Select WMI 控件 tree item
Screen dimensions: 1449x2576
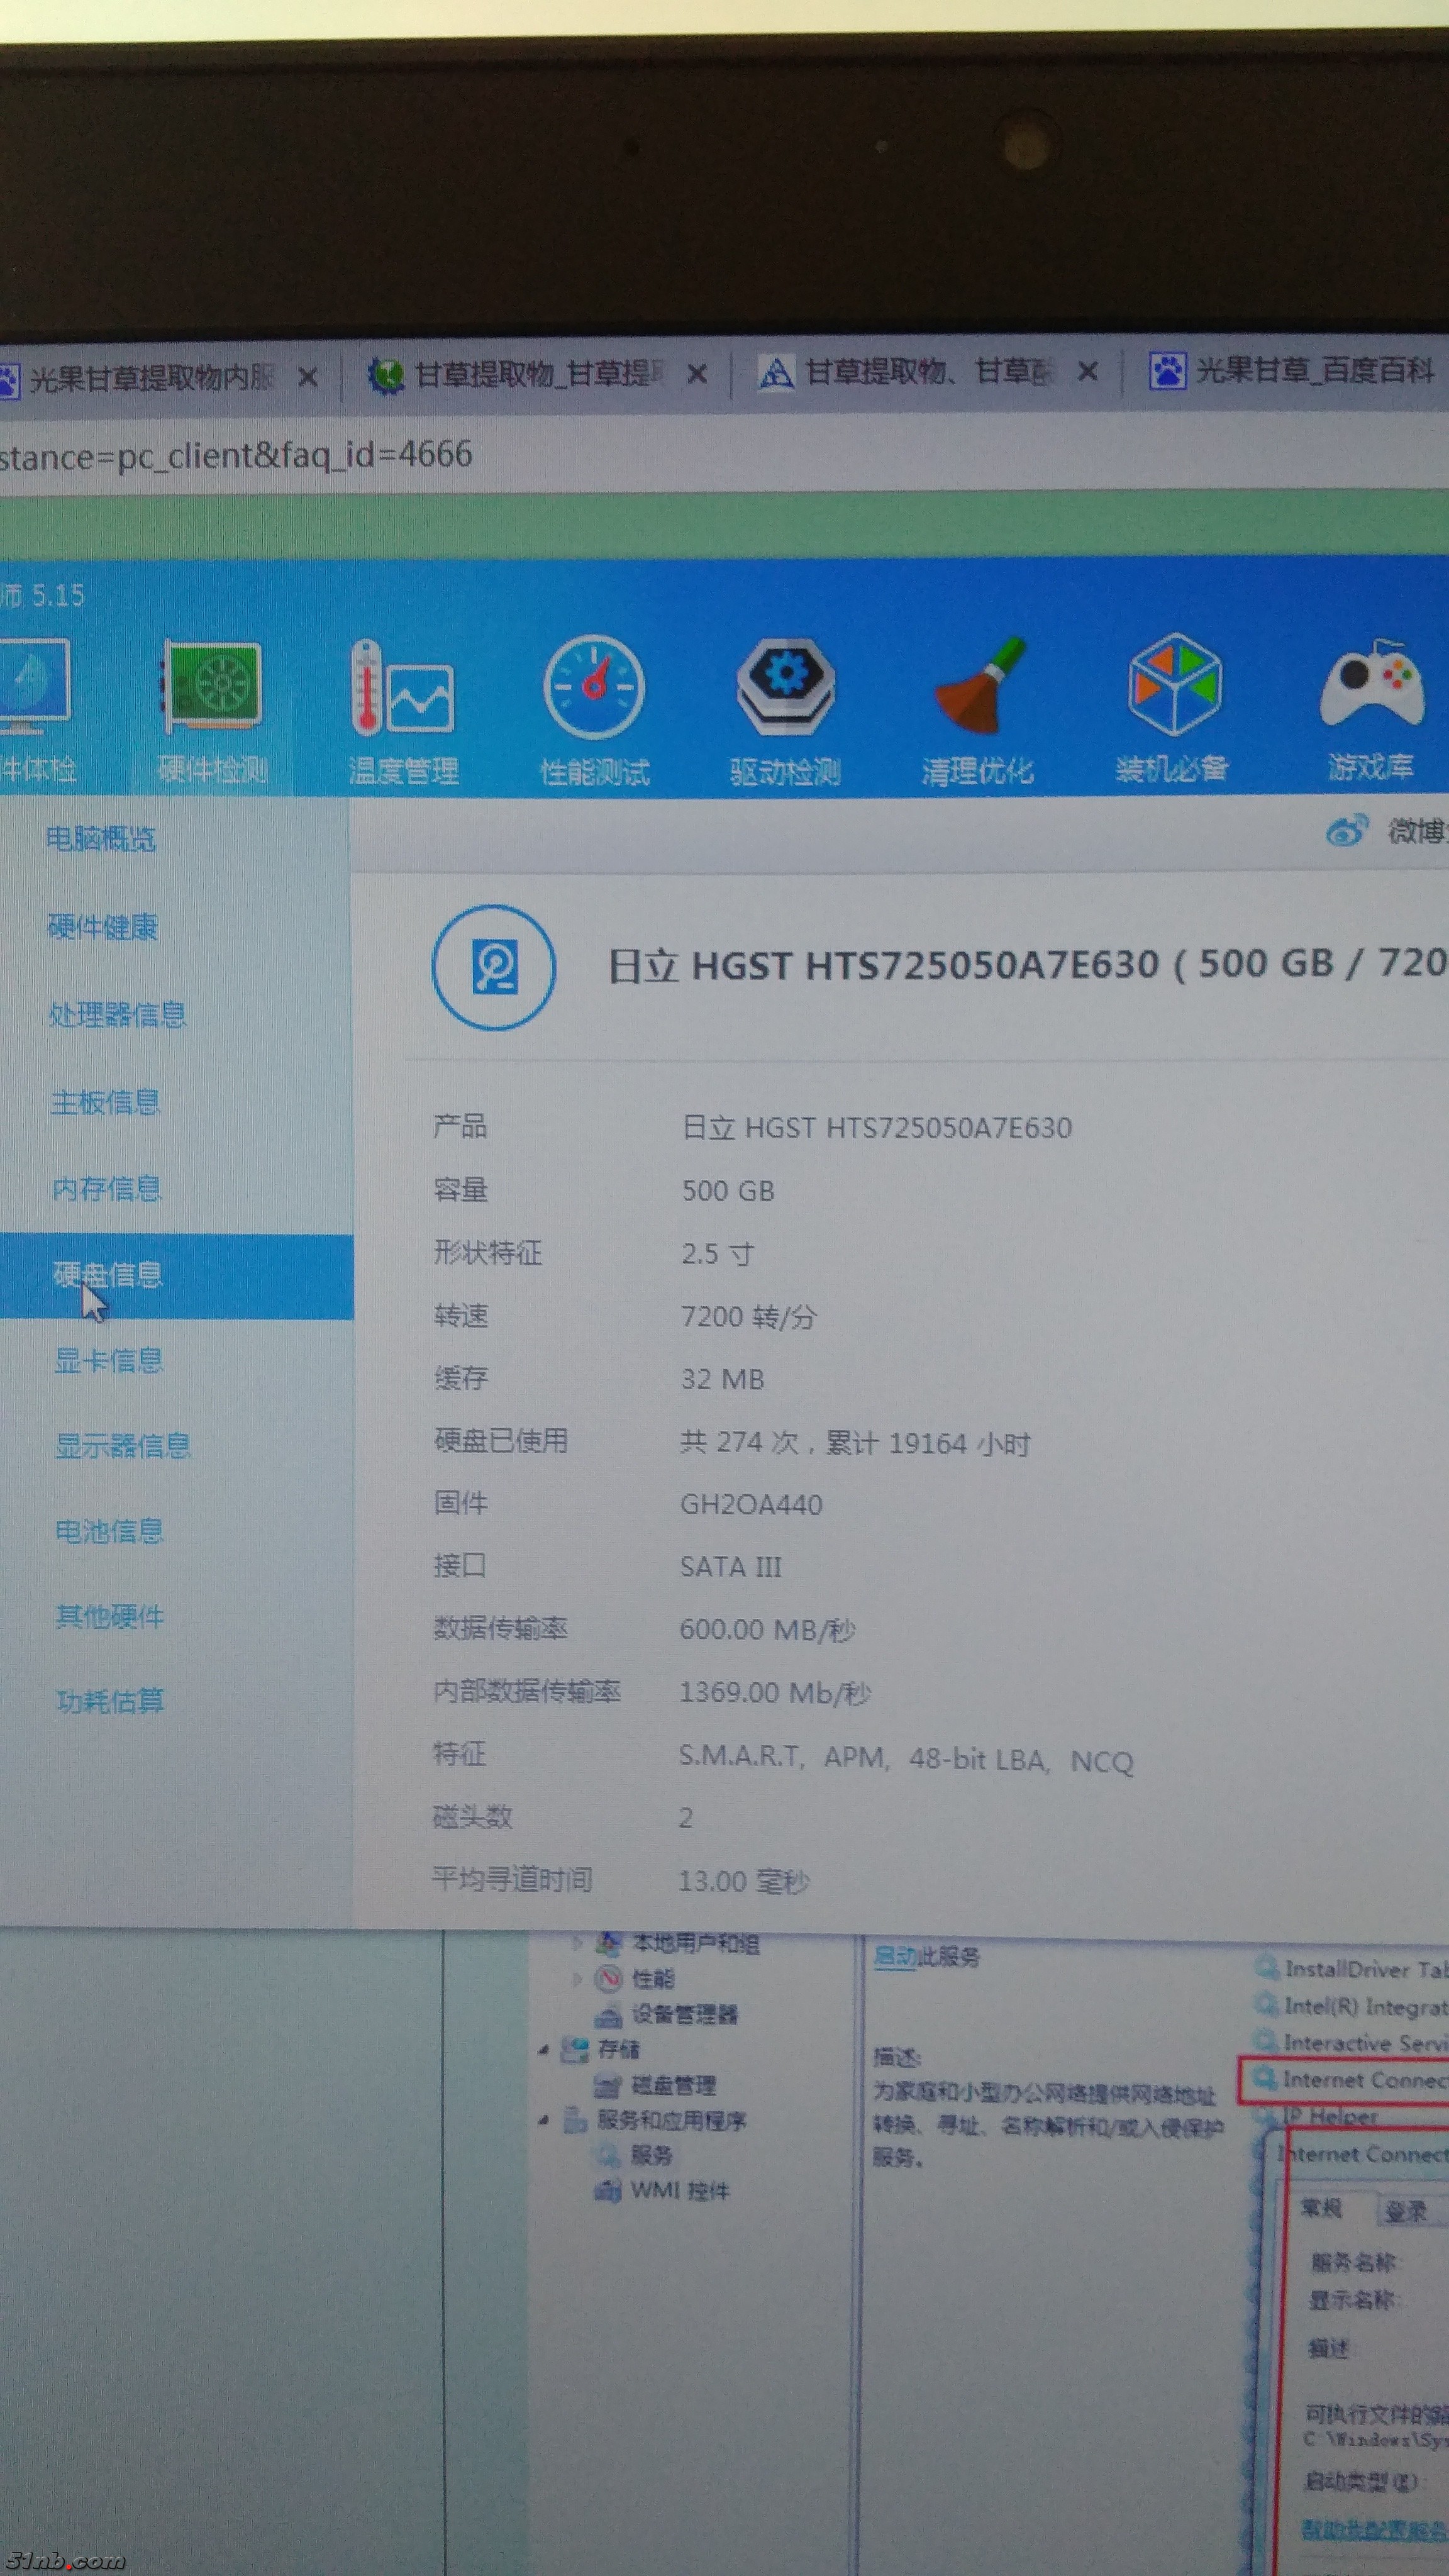pos(680,2191)
